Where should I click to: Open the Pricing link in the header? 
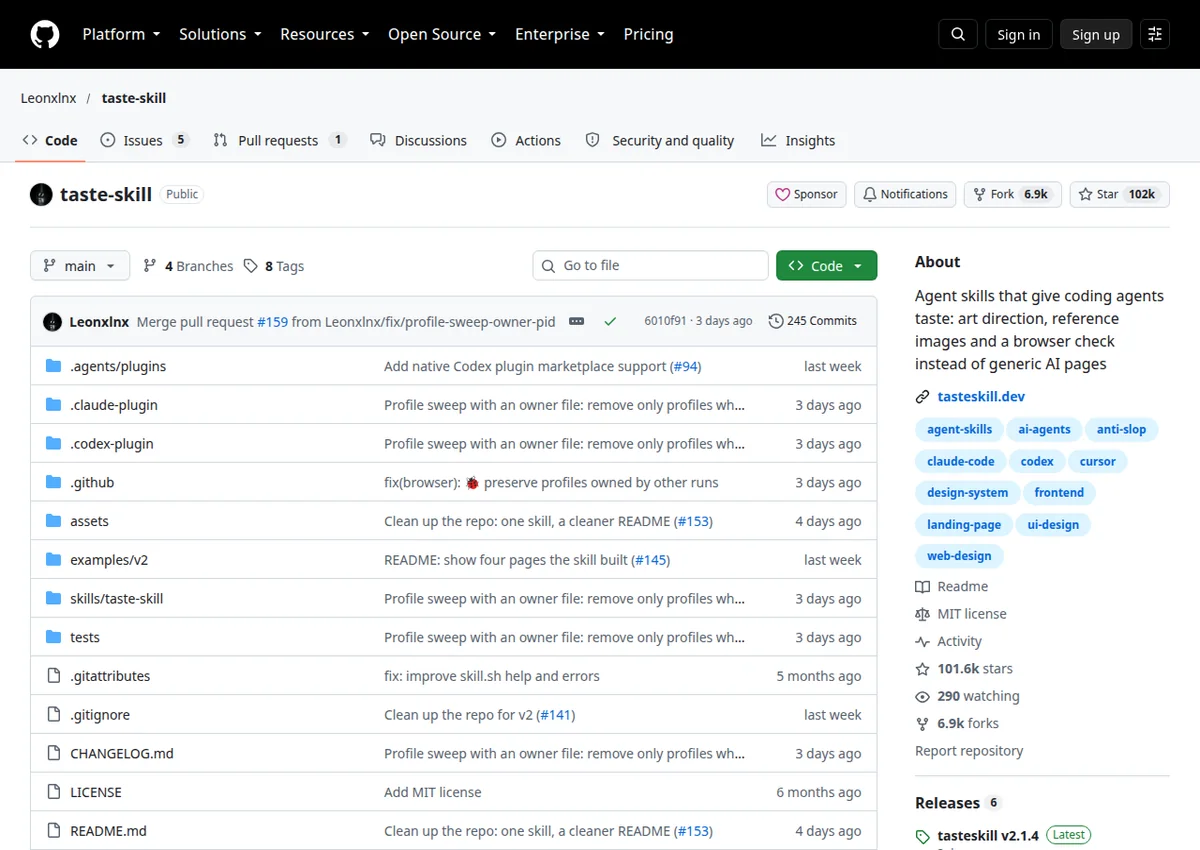coord(648,34)
